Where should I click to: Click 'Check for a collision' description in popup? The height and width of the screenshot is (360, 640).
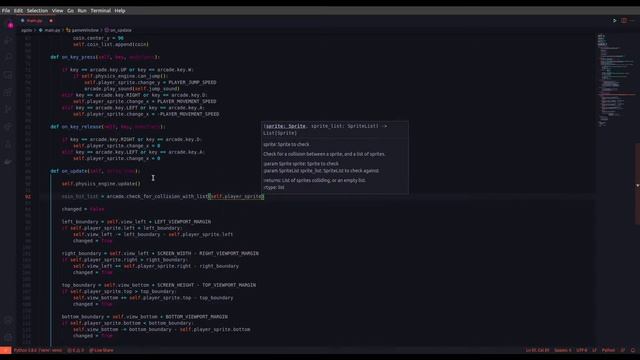click(324, 154)
